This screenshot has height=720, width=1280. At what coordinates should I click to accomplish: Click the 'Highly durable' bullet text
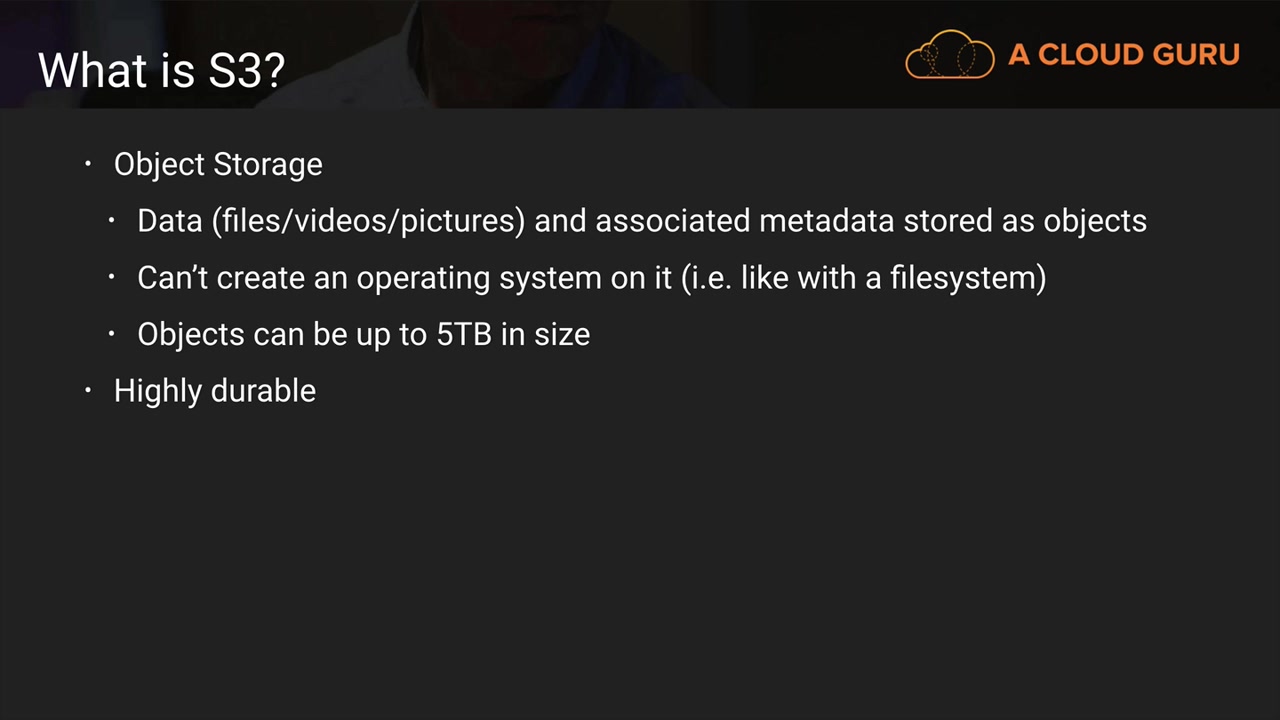click(215, 390)
